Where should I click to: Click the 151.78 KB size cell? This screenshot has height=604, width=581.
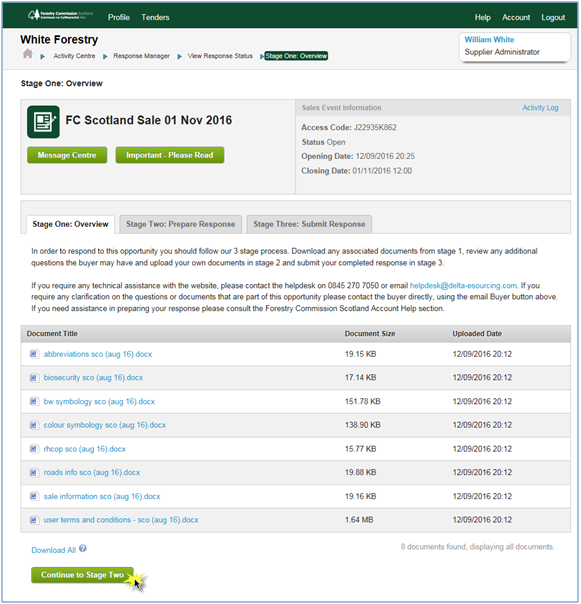pyautogui.click(x=363, y=401)
